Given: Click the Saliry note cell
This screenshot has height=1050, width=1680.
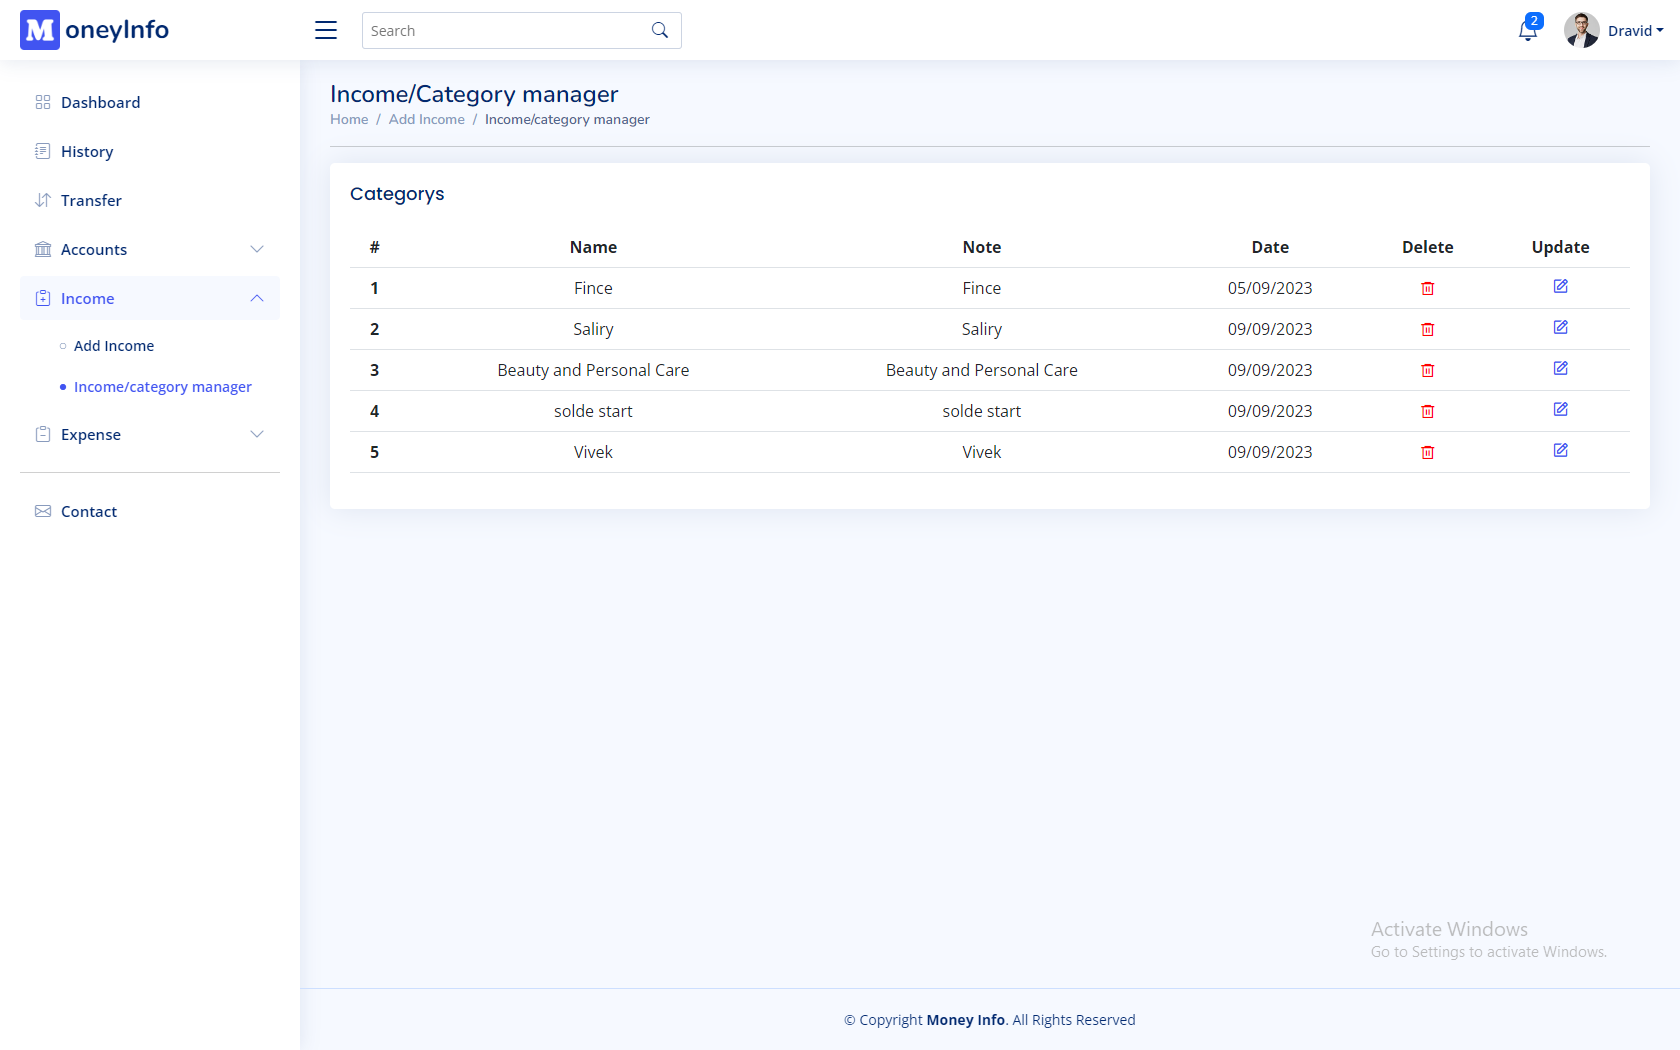Looking at the screenshot, I should coord(982,329).
